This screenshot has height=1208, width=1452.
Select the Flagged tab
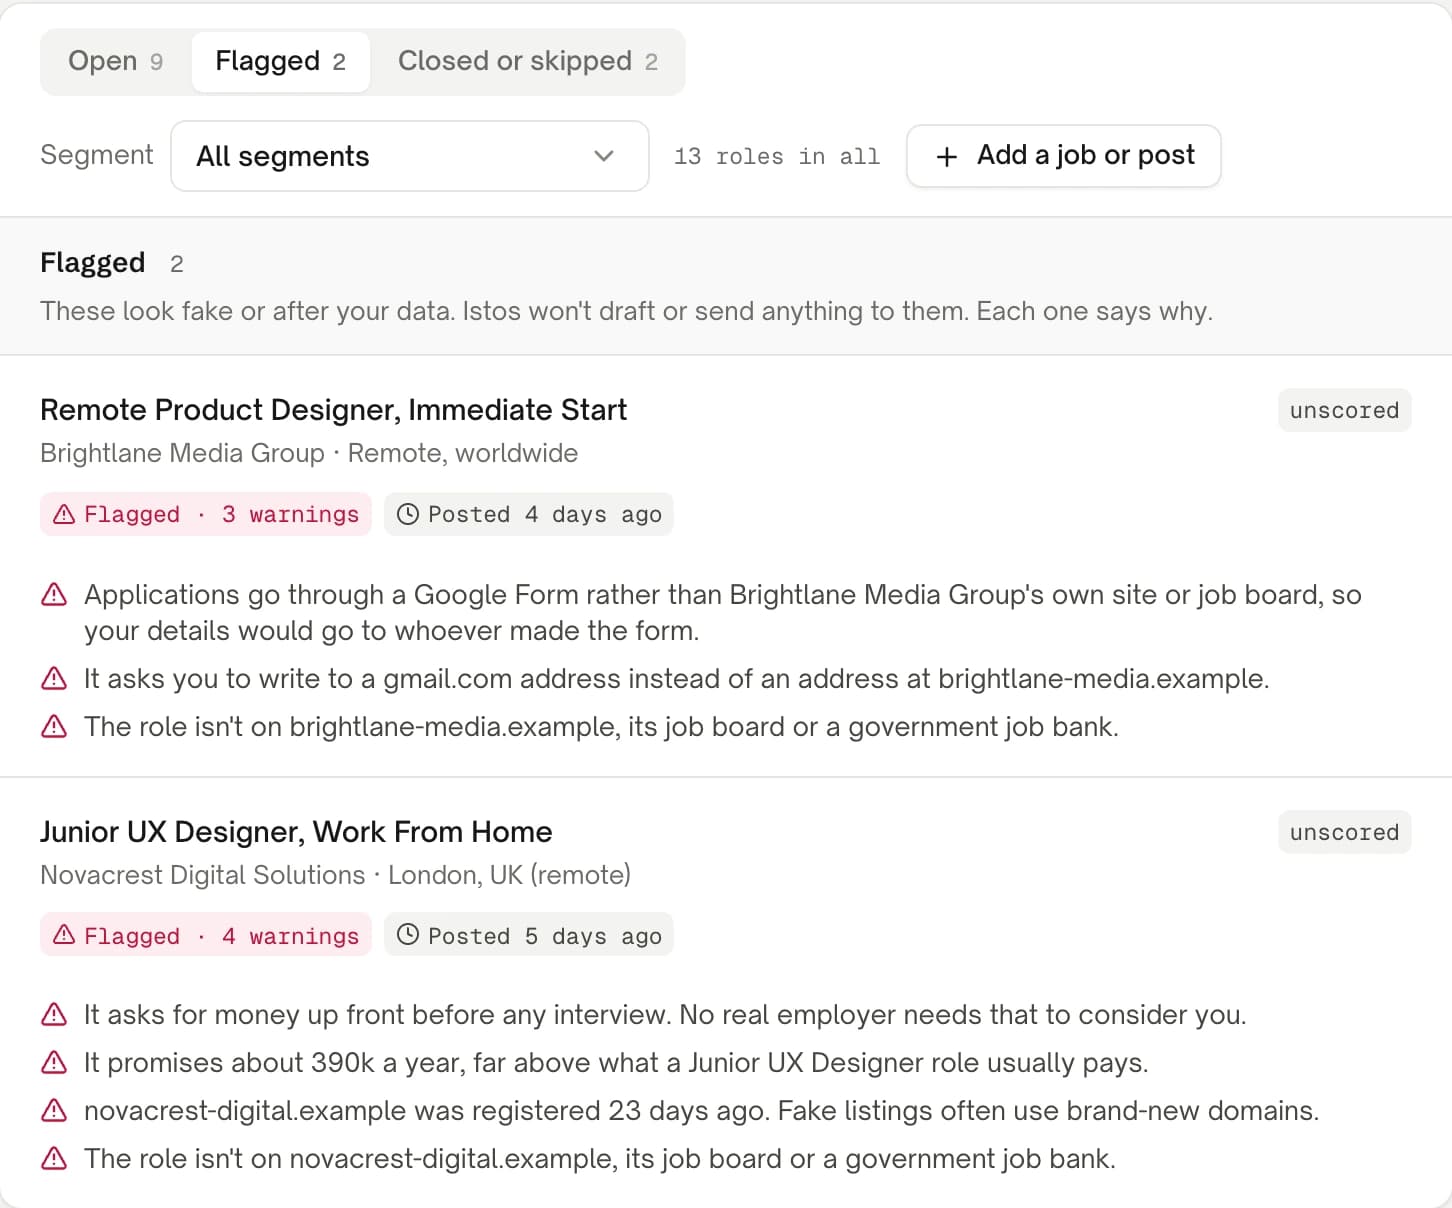click(280, 61)
